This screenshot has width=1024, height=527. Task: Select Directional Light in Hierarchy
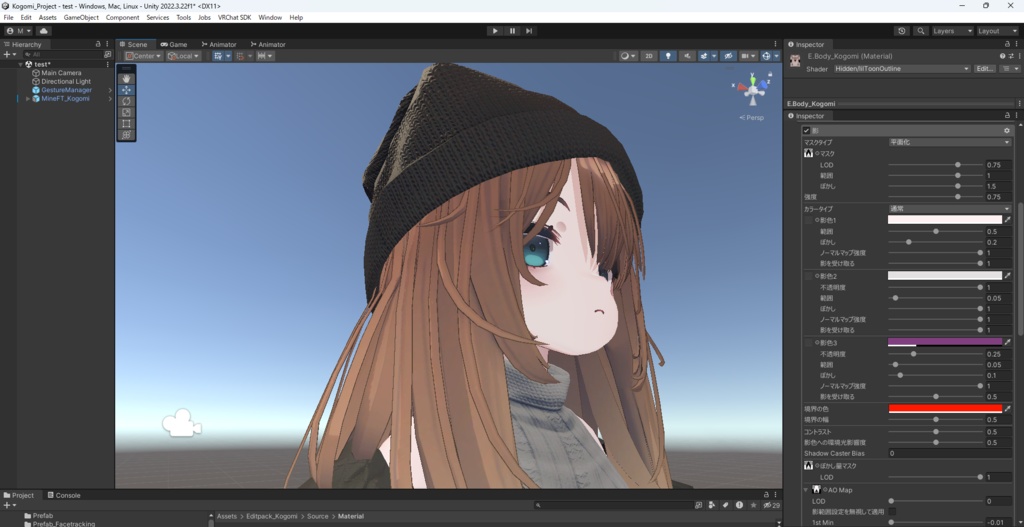(x=66, y=82)
